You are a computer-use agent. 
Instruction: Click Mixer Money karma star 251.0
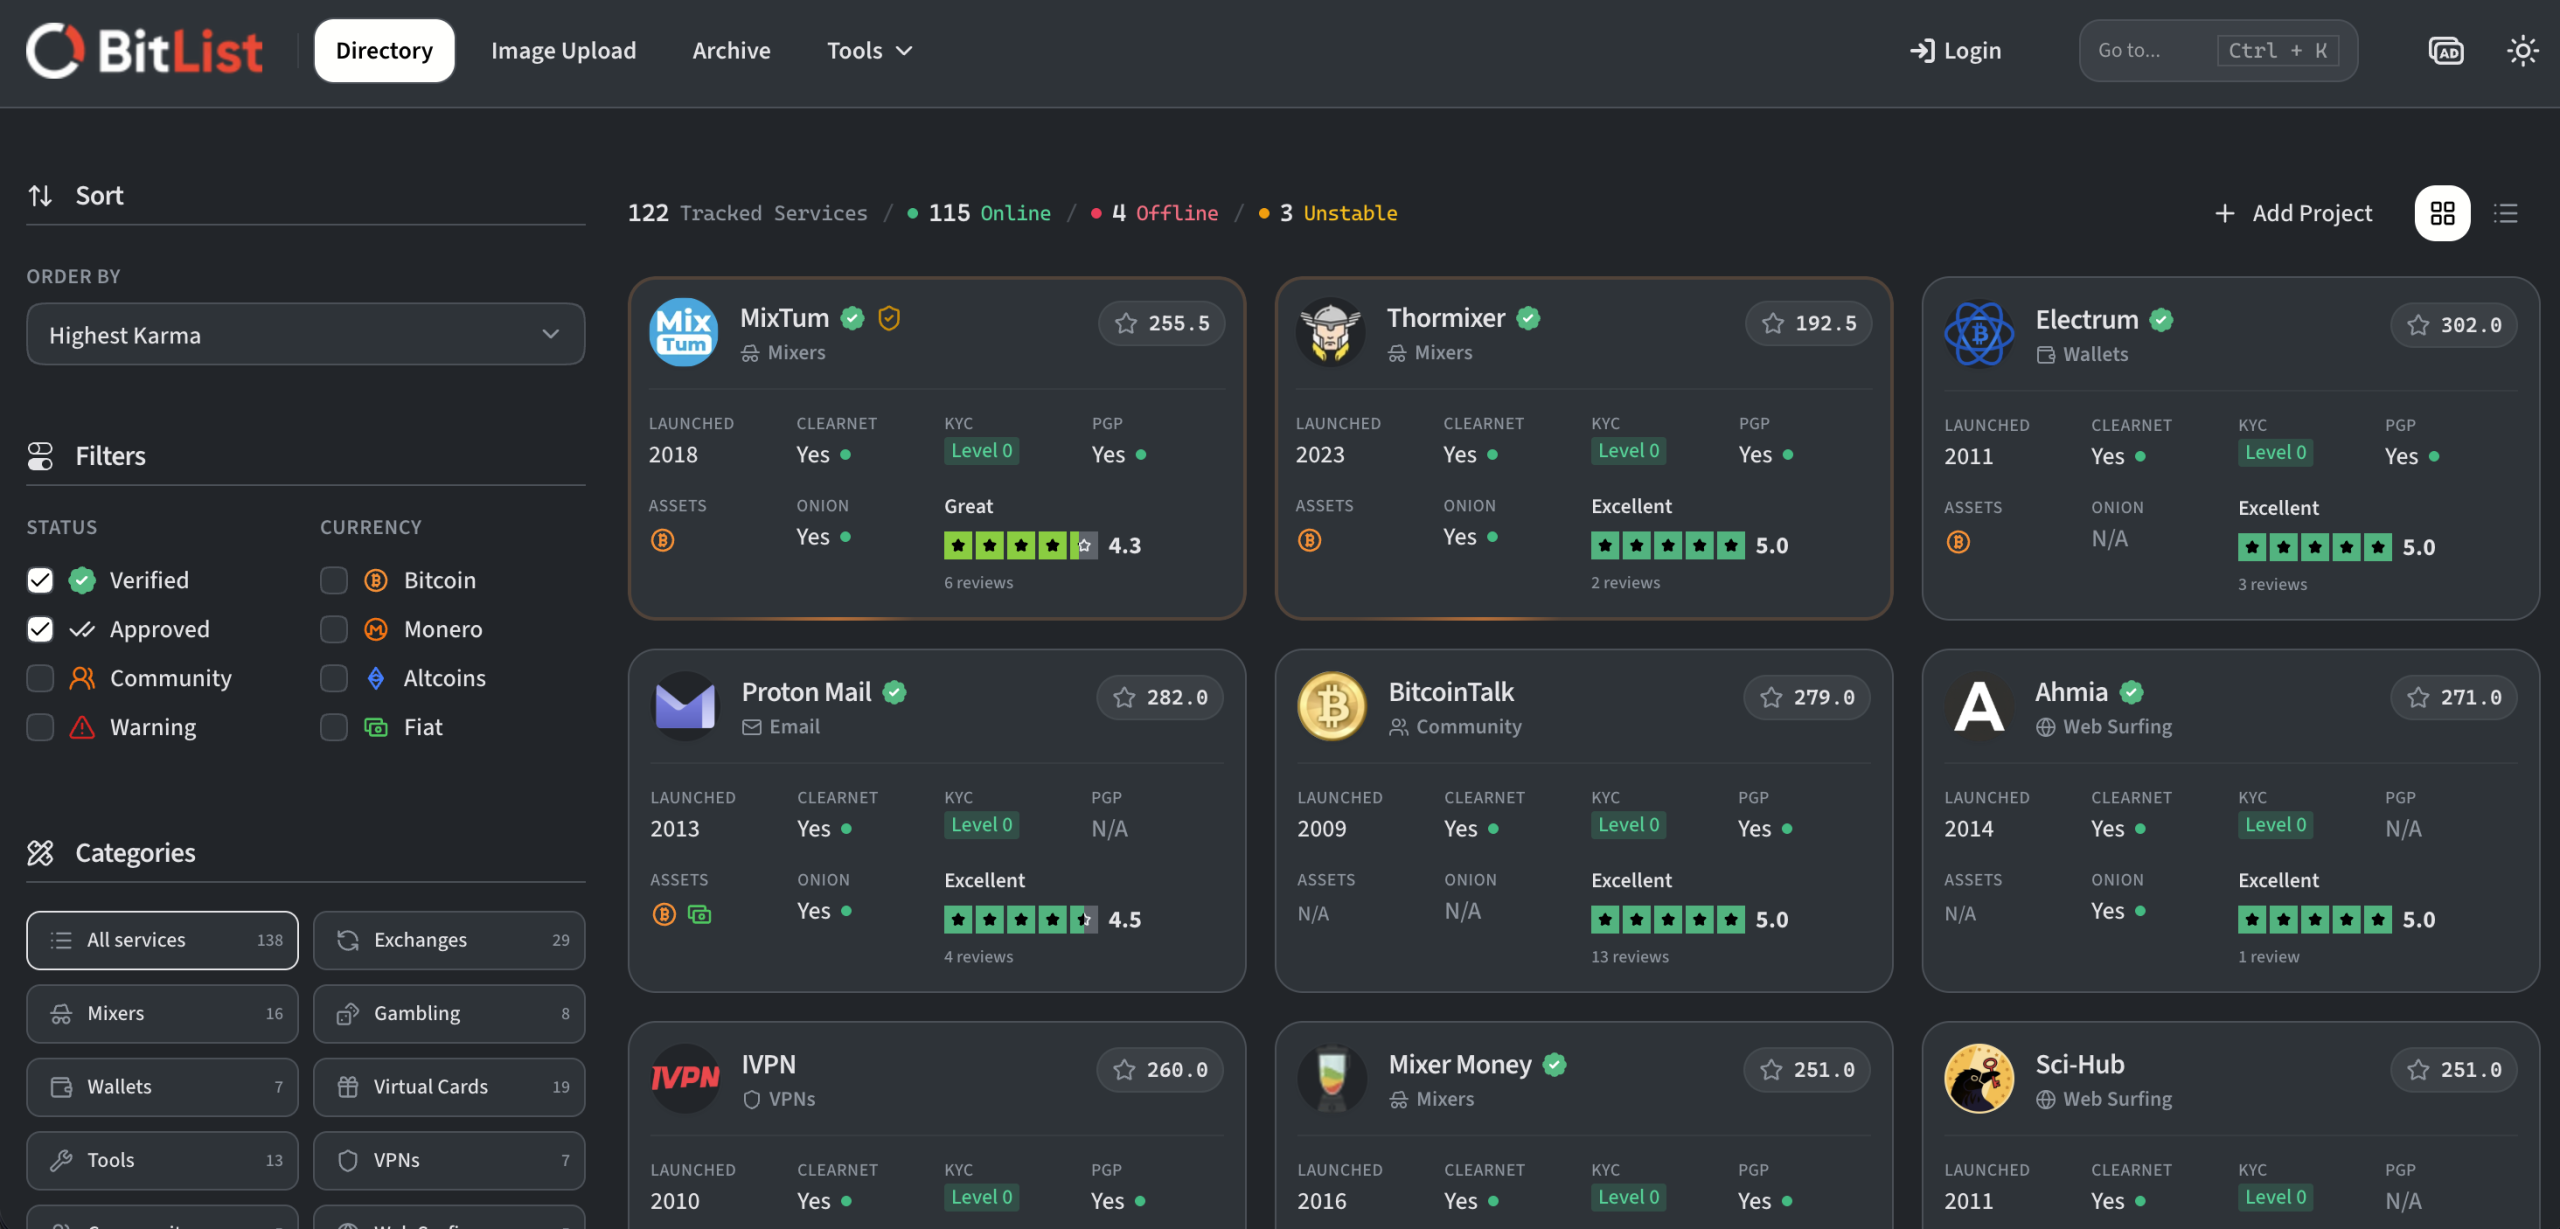click(1807, 1070)
